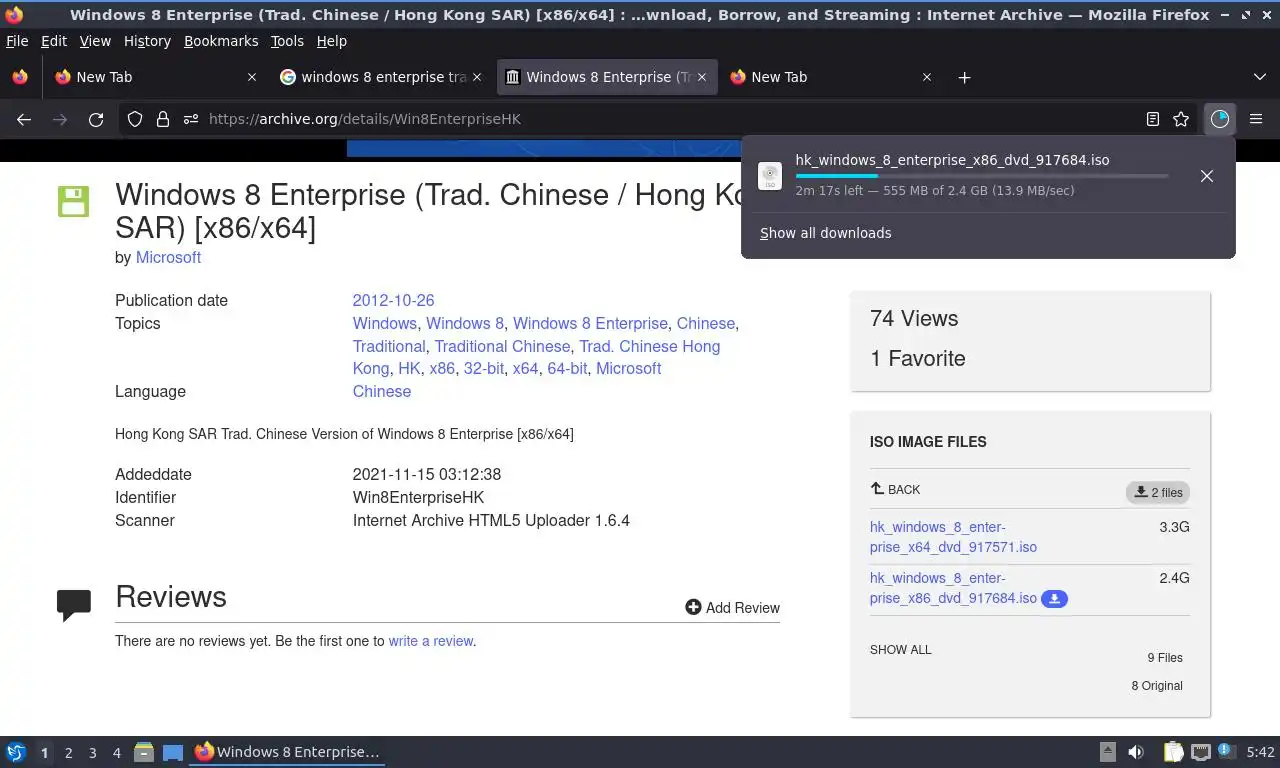Switch to windows 8 enterprise Google tab

pos(380,77)
